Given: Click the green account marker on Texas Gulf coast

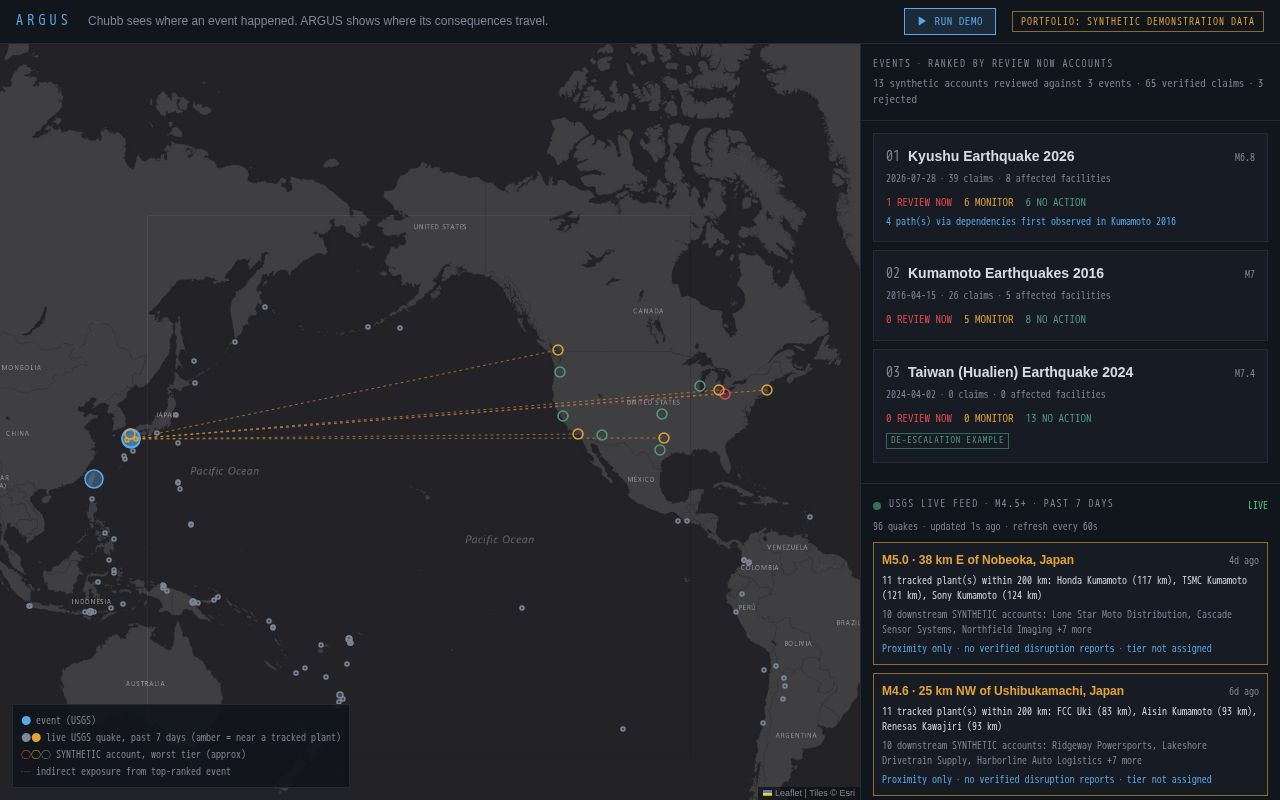Looking at the screenshot, I should pyautogui.click(x=660, y=450).
